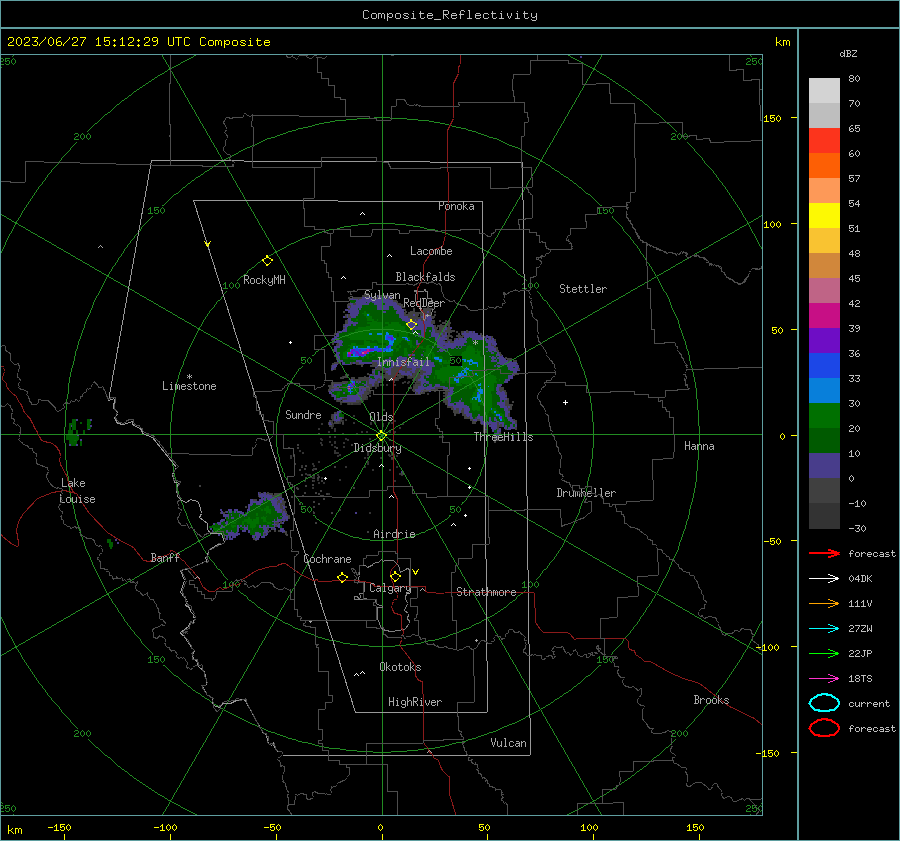Click the Strathmore city label

click(x=486, y=592)
